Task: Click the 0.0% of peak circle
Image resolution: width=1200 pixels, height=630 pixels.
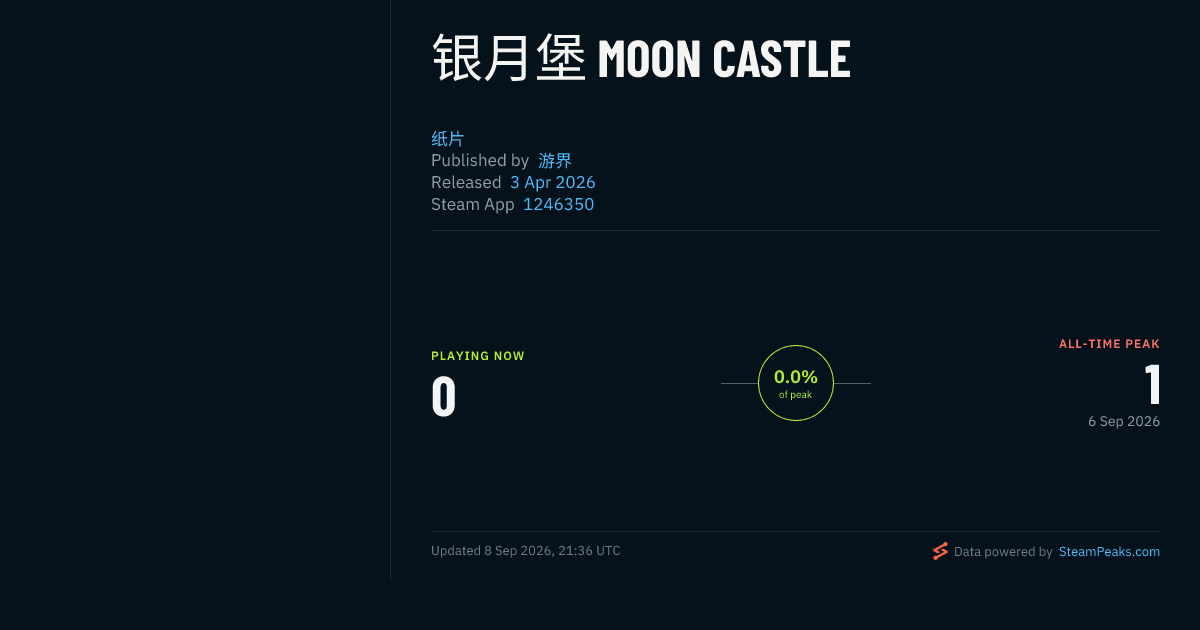Action: (x=796, y=383)
